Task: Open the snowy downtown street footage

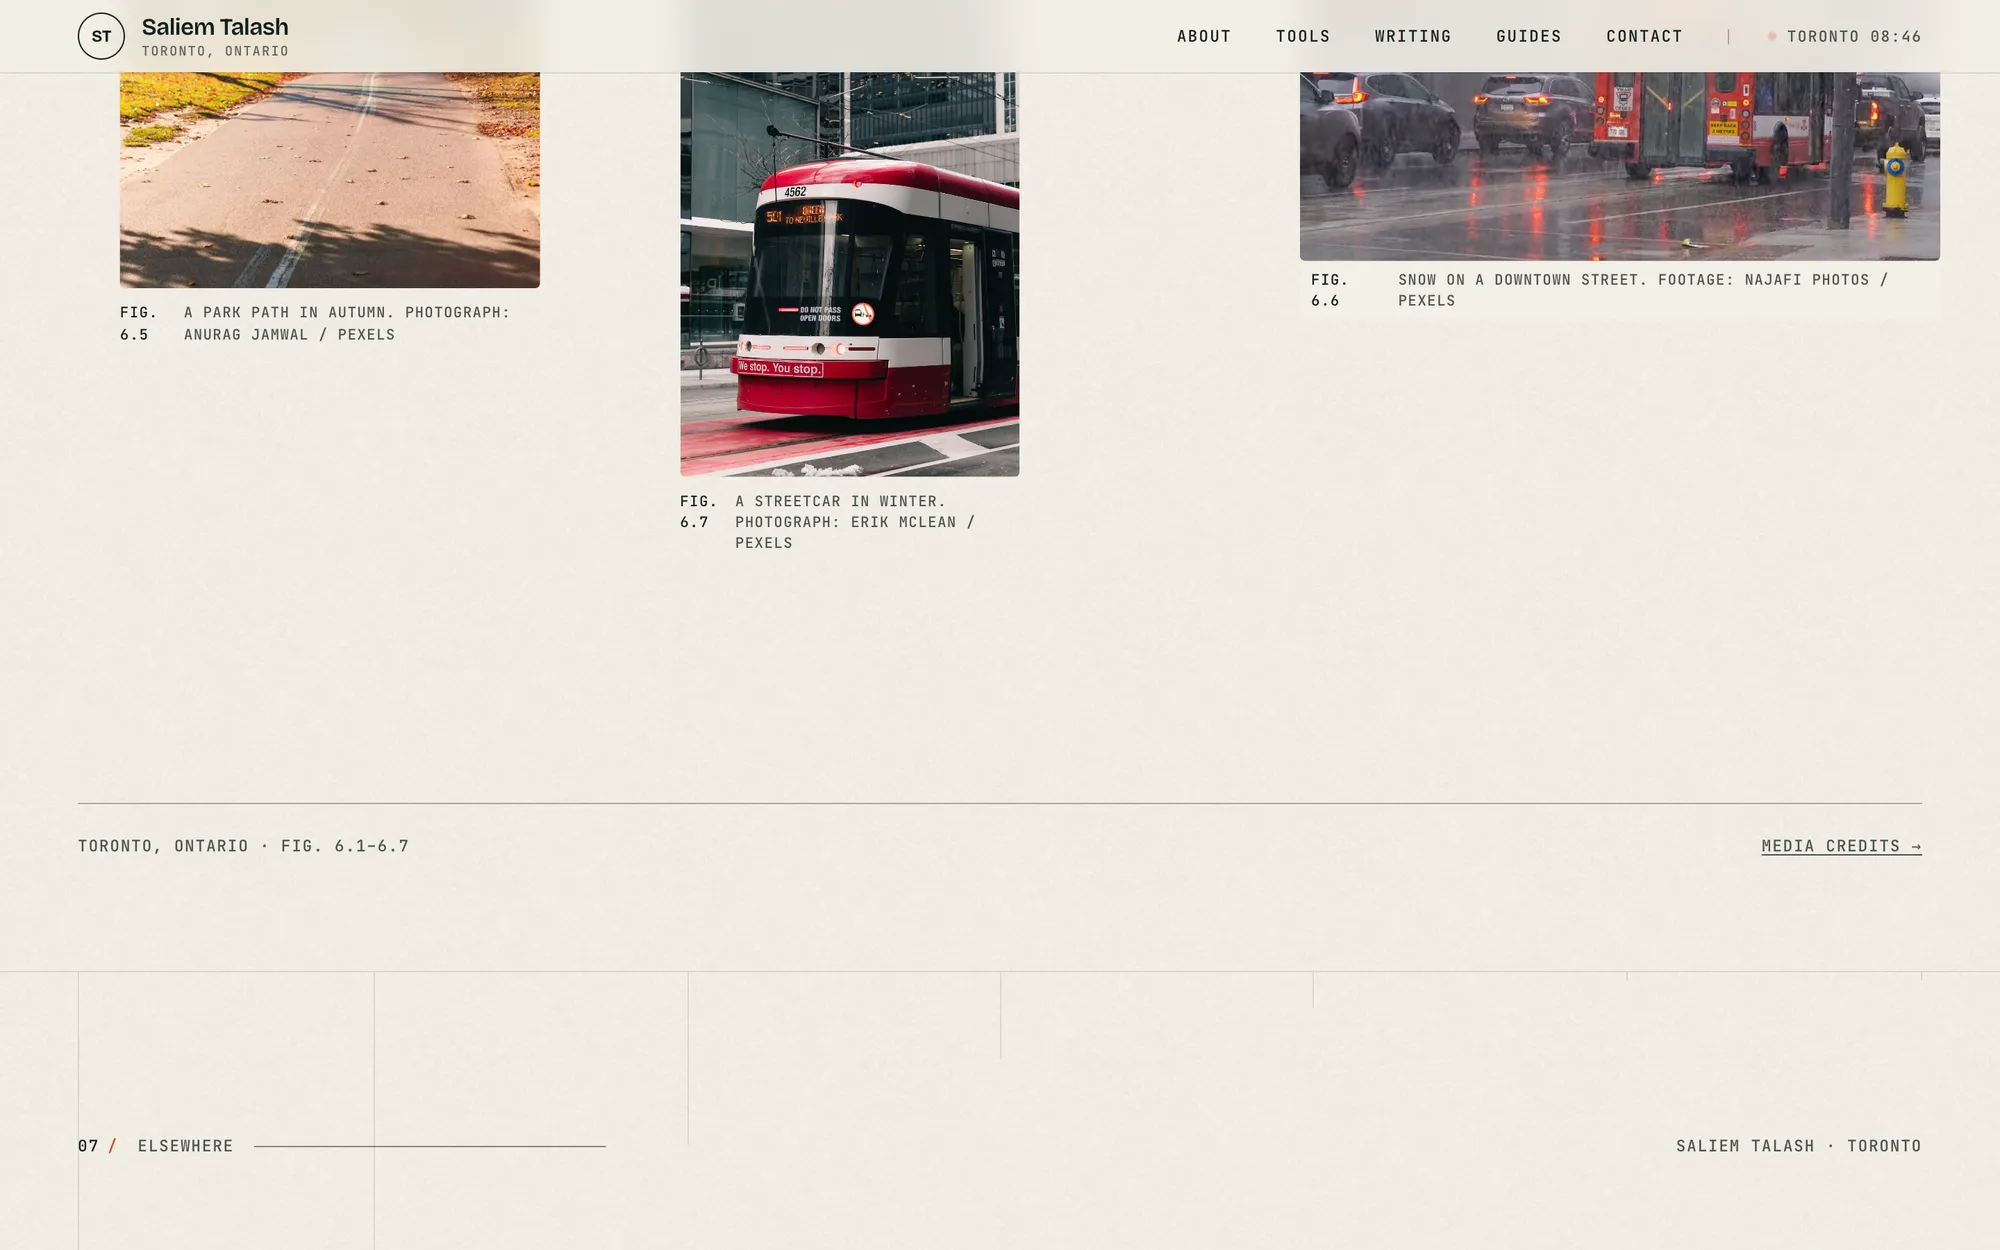Action: [x=1620, y=166]
